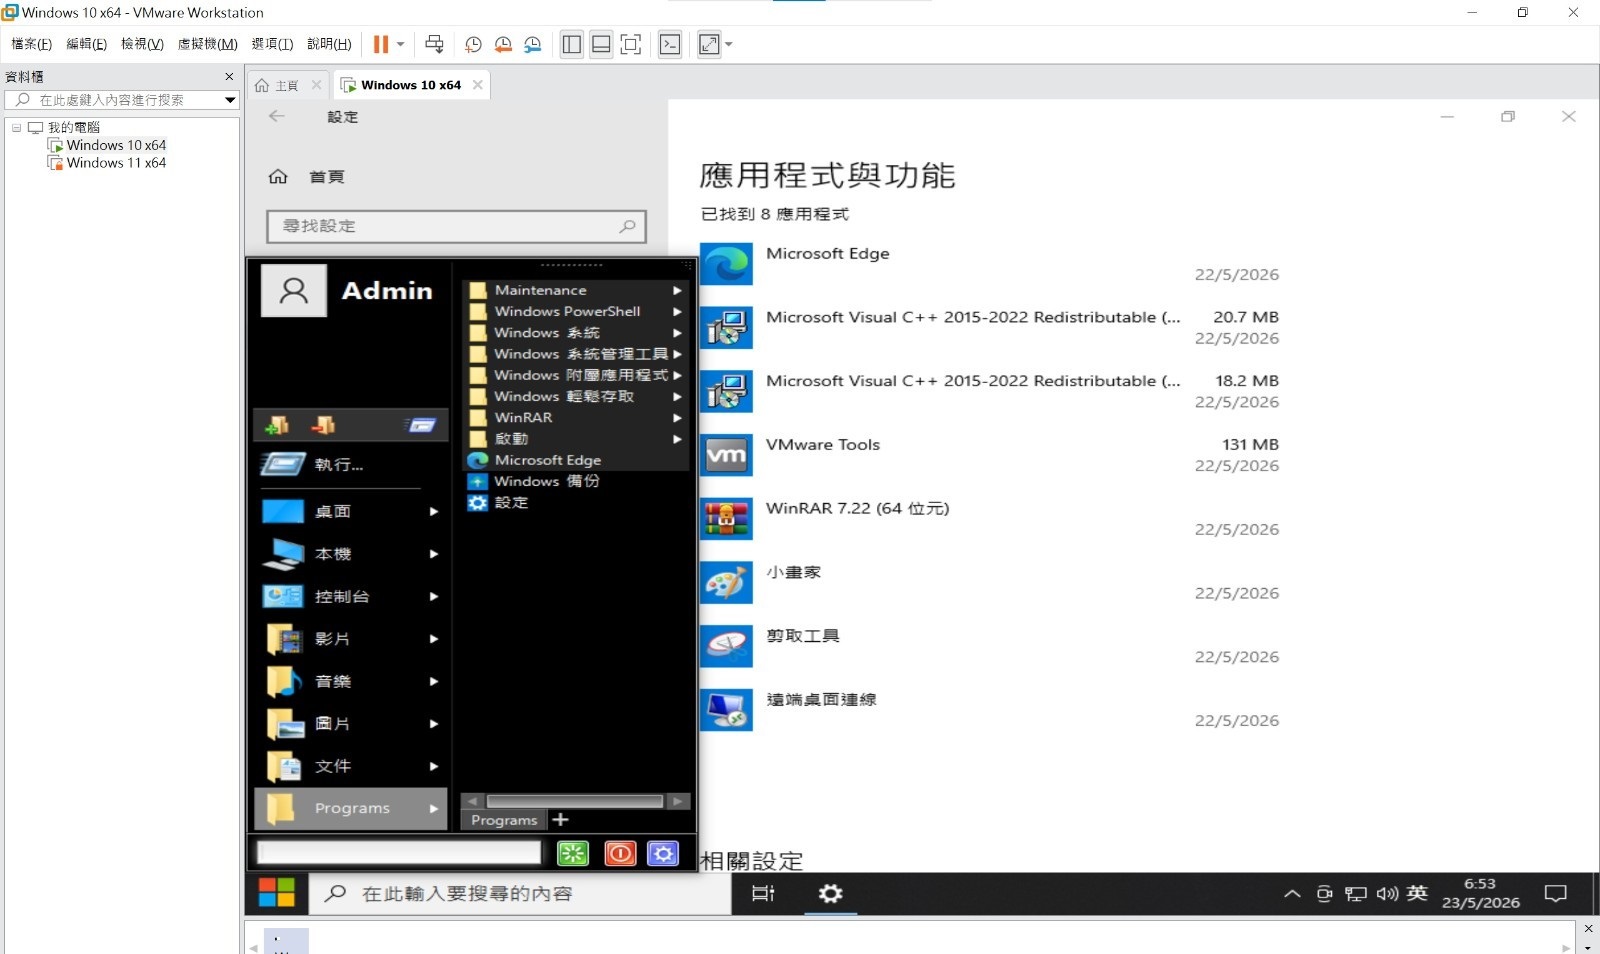The width and height of the screenshot is (1600, 954).
Task: Pause the virtual machine with the orange button
Action: (381, 44)
